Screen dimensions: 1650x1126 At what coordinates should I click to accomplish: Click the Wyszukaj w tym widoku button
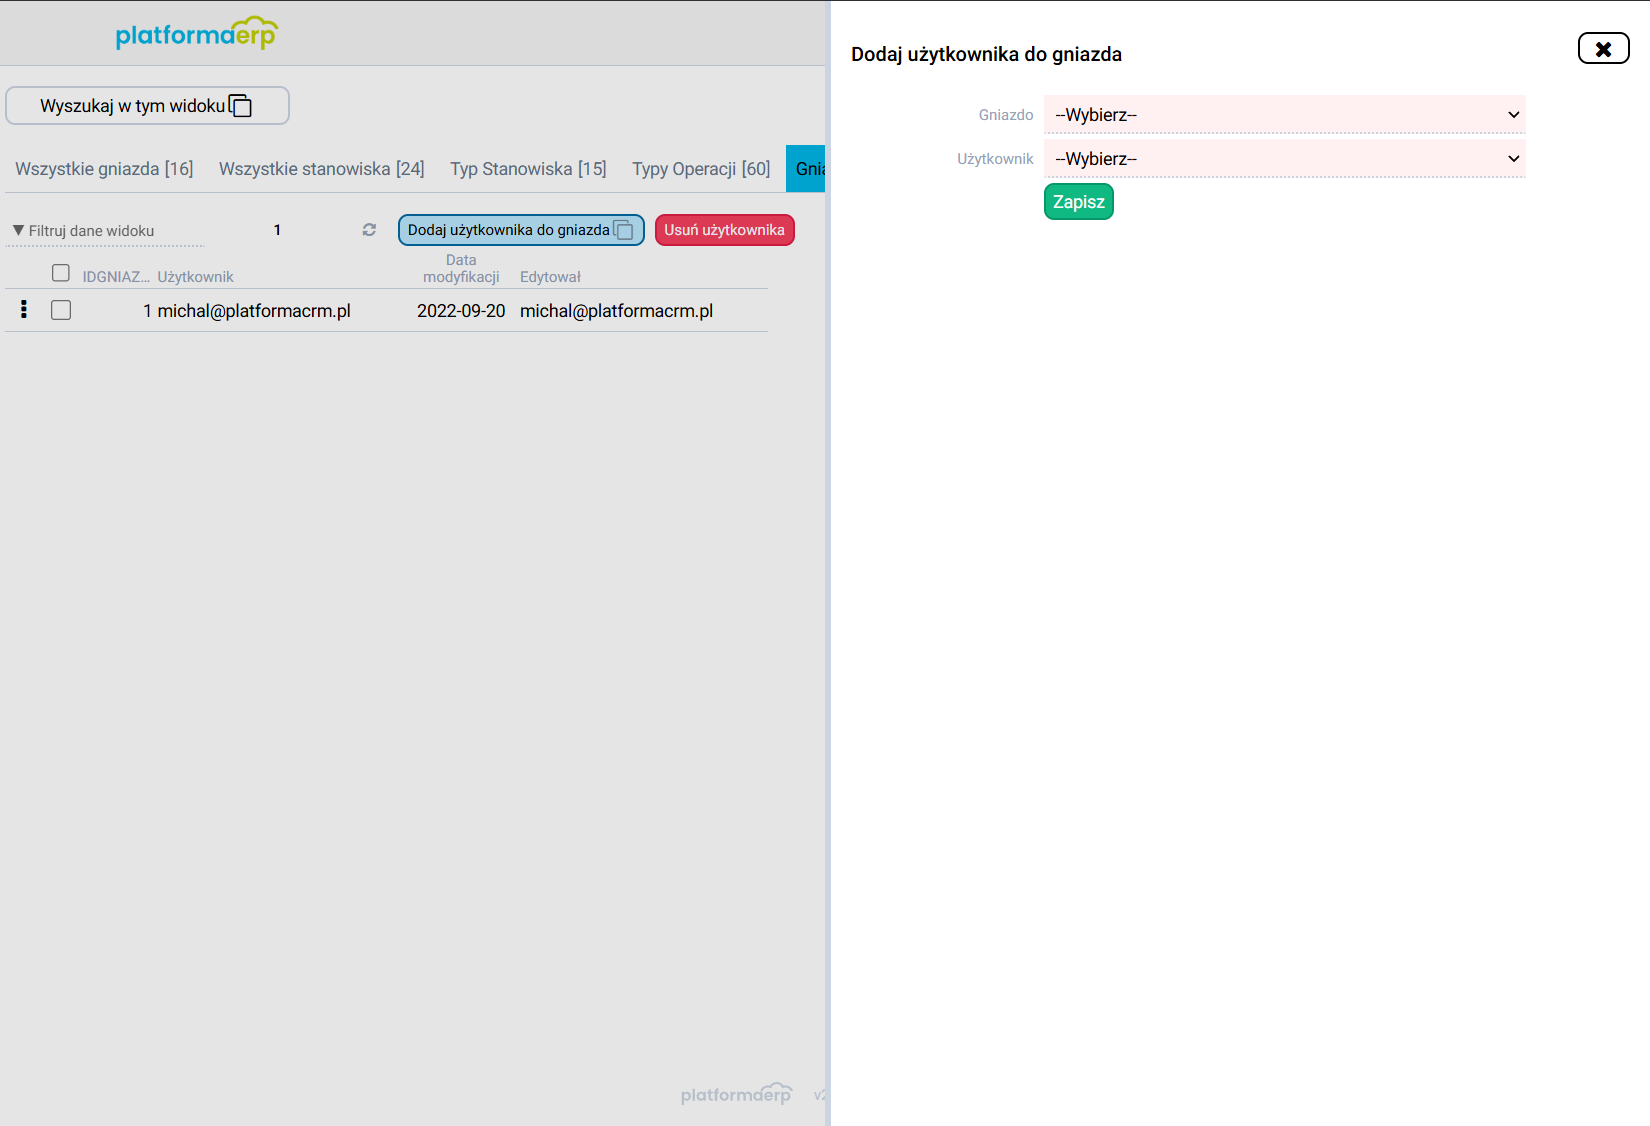[x=147, y=106]
